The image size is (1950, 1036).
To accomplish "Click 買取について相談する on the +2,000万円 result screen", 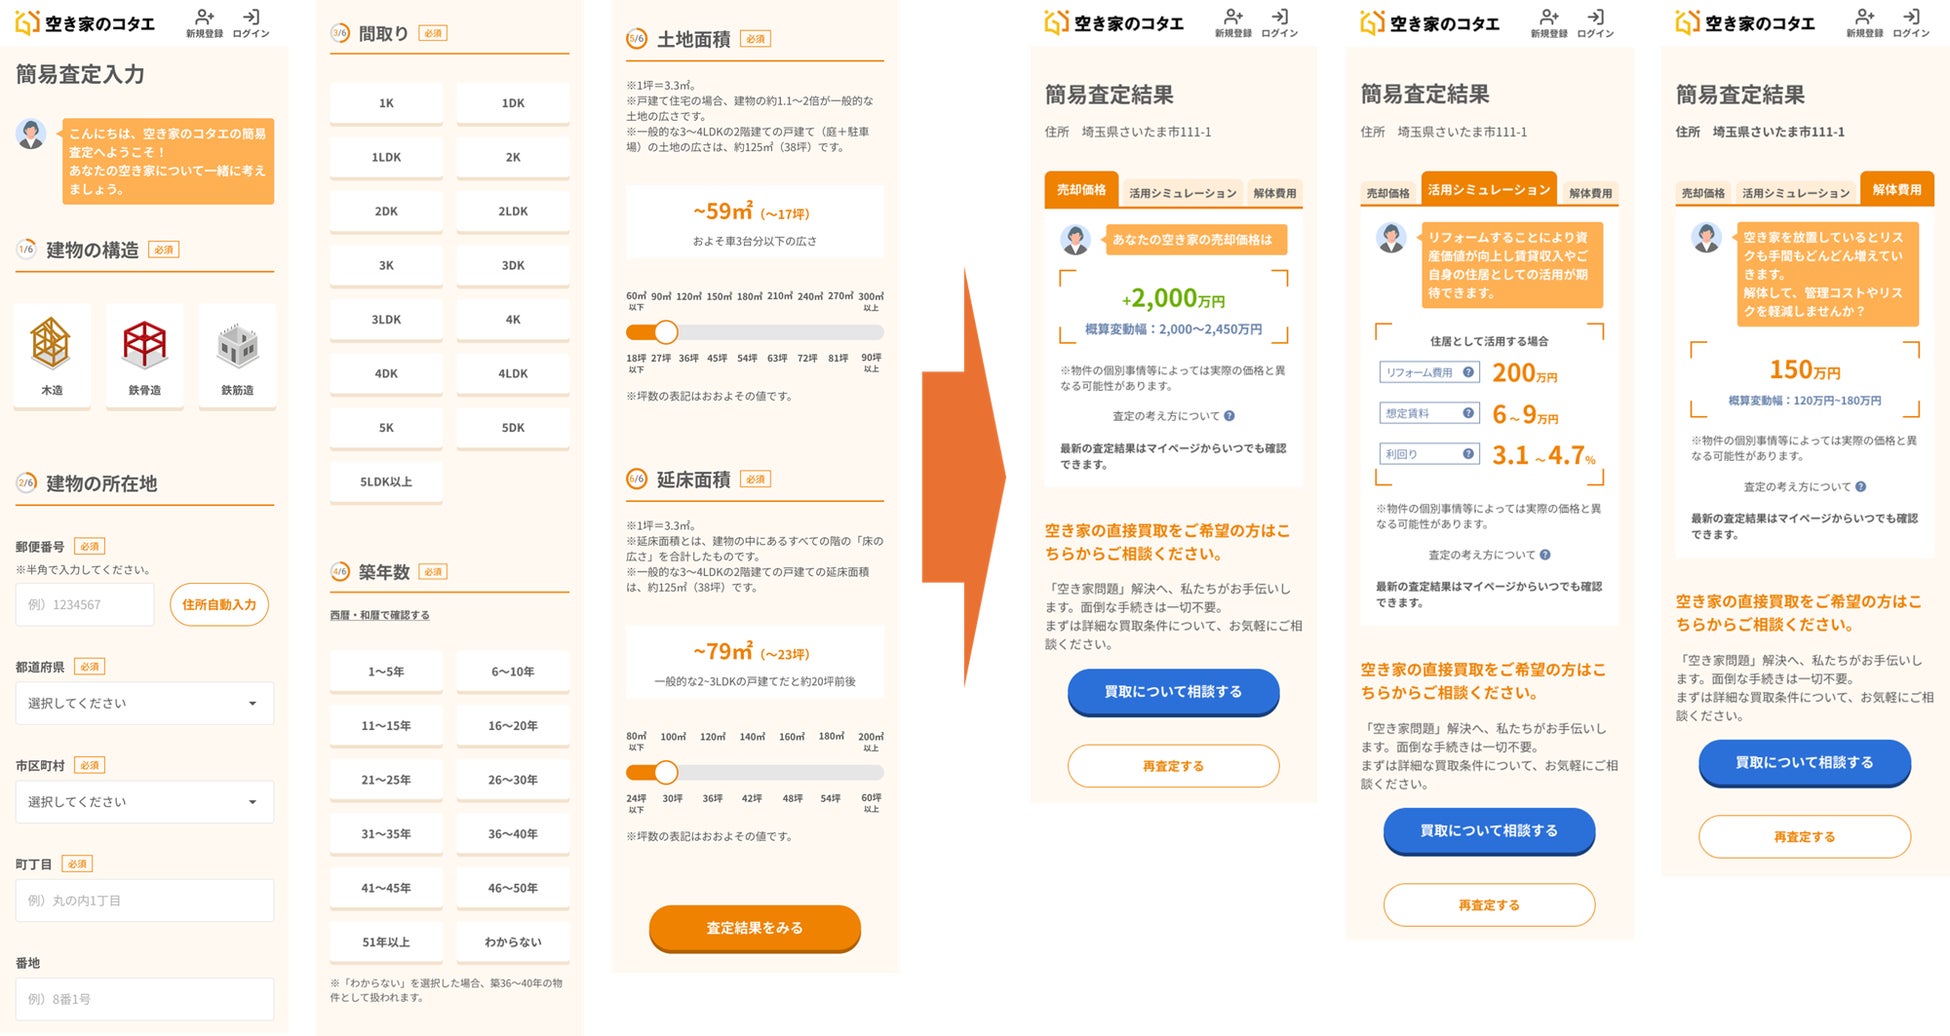I will [x=1173, y=692].
